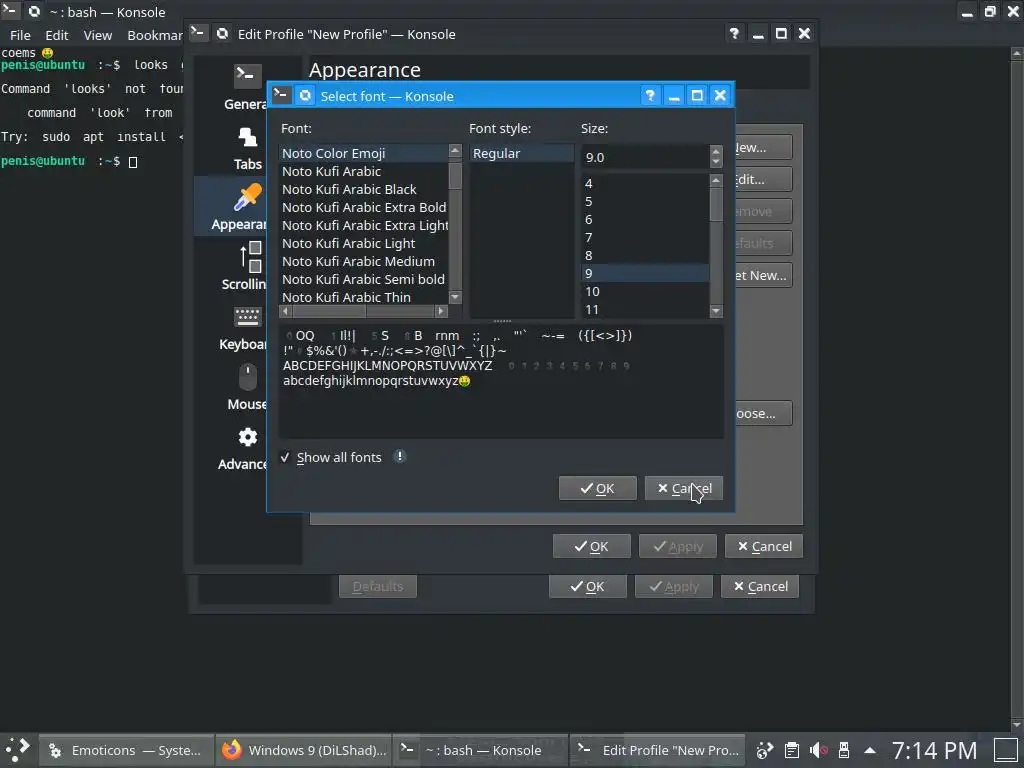Image resolution: width=1024 pixels, height=768 pixels.
Task: Click the vertical scrollbar handle of font list
Action: tap(455, 176)
